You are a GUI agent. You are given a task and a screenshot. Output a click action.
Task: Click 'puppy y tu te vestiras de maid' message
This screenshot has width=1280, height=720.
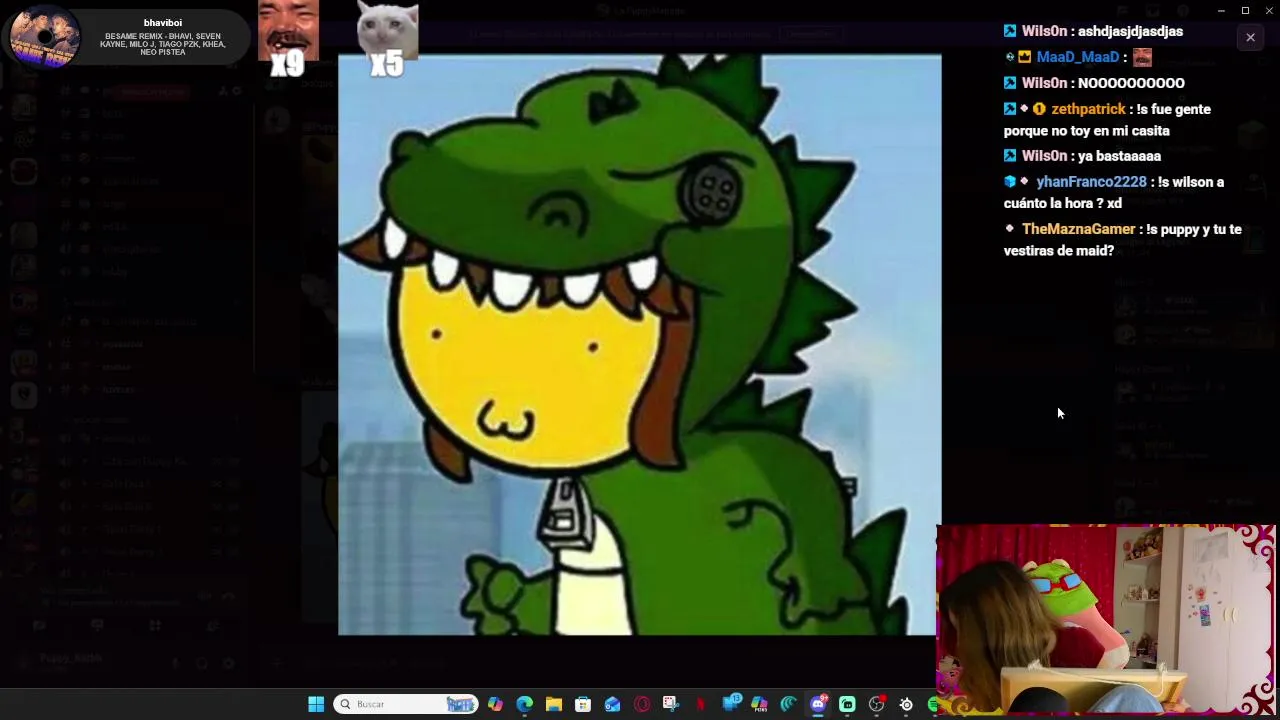pos(1123,240)
